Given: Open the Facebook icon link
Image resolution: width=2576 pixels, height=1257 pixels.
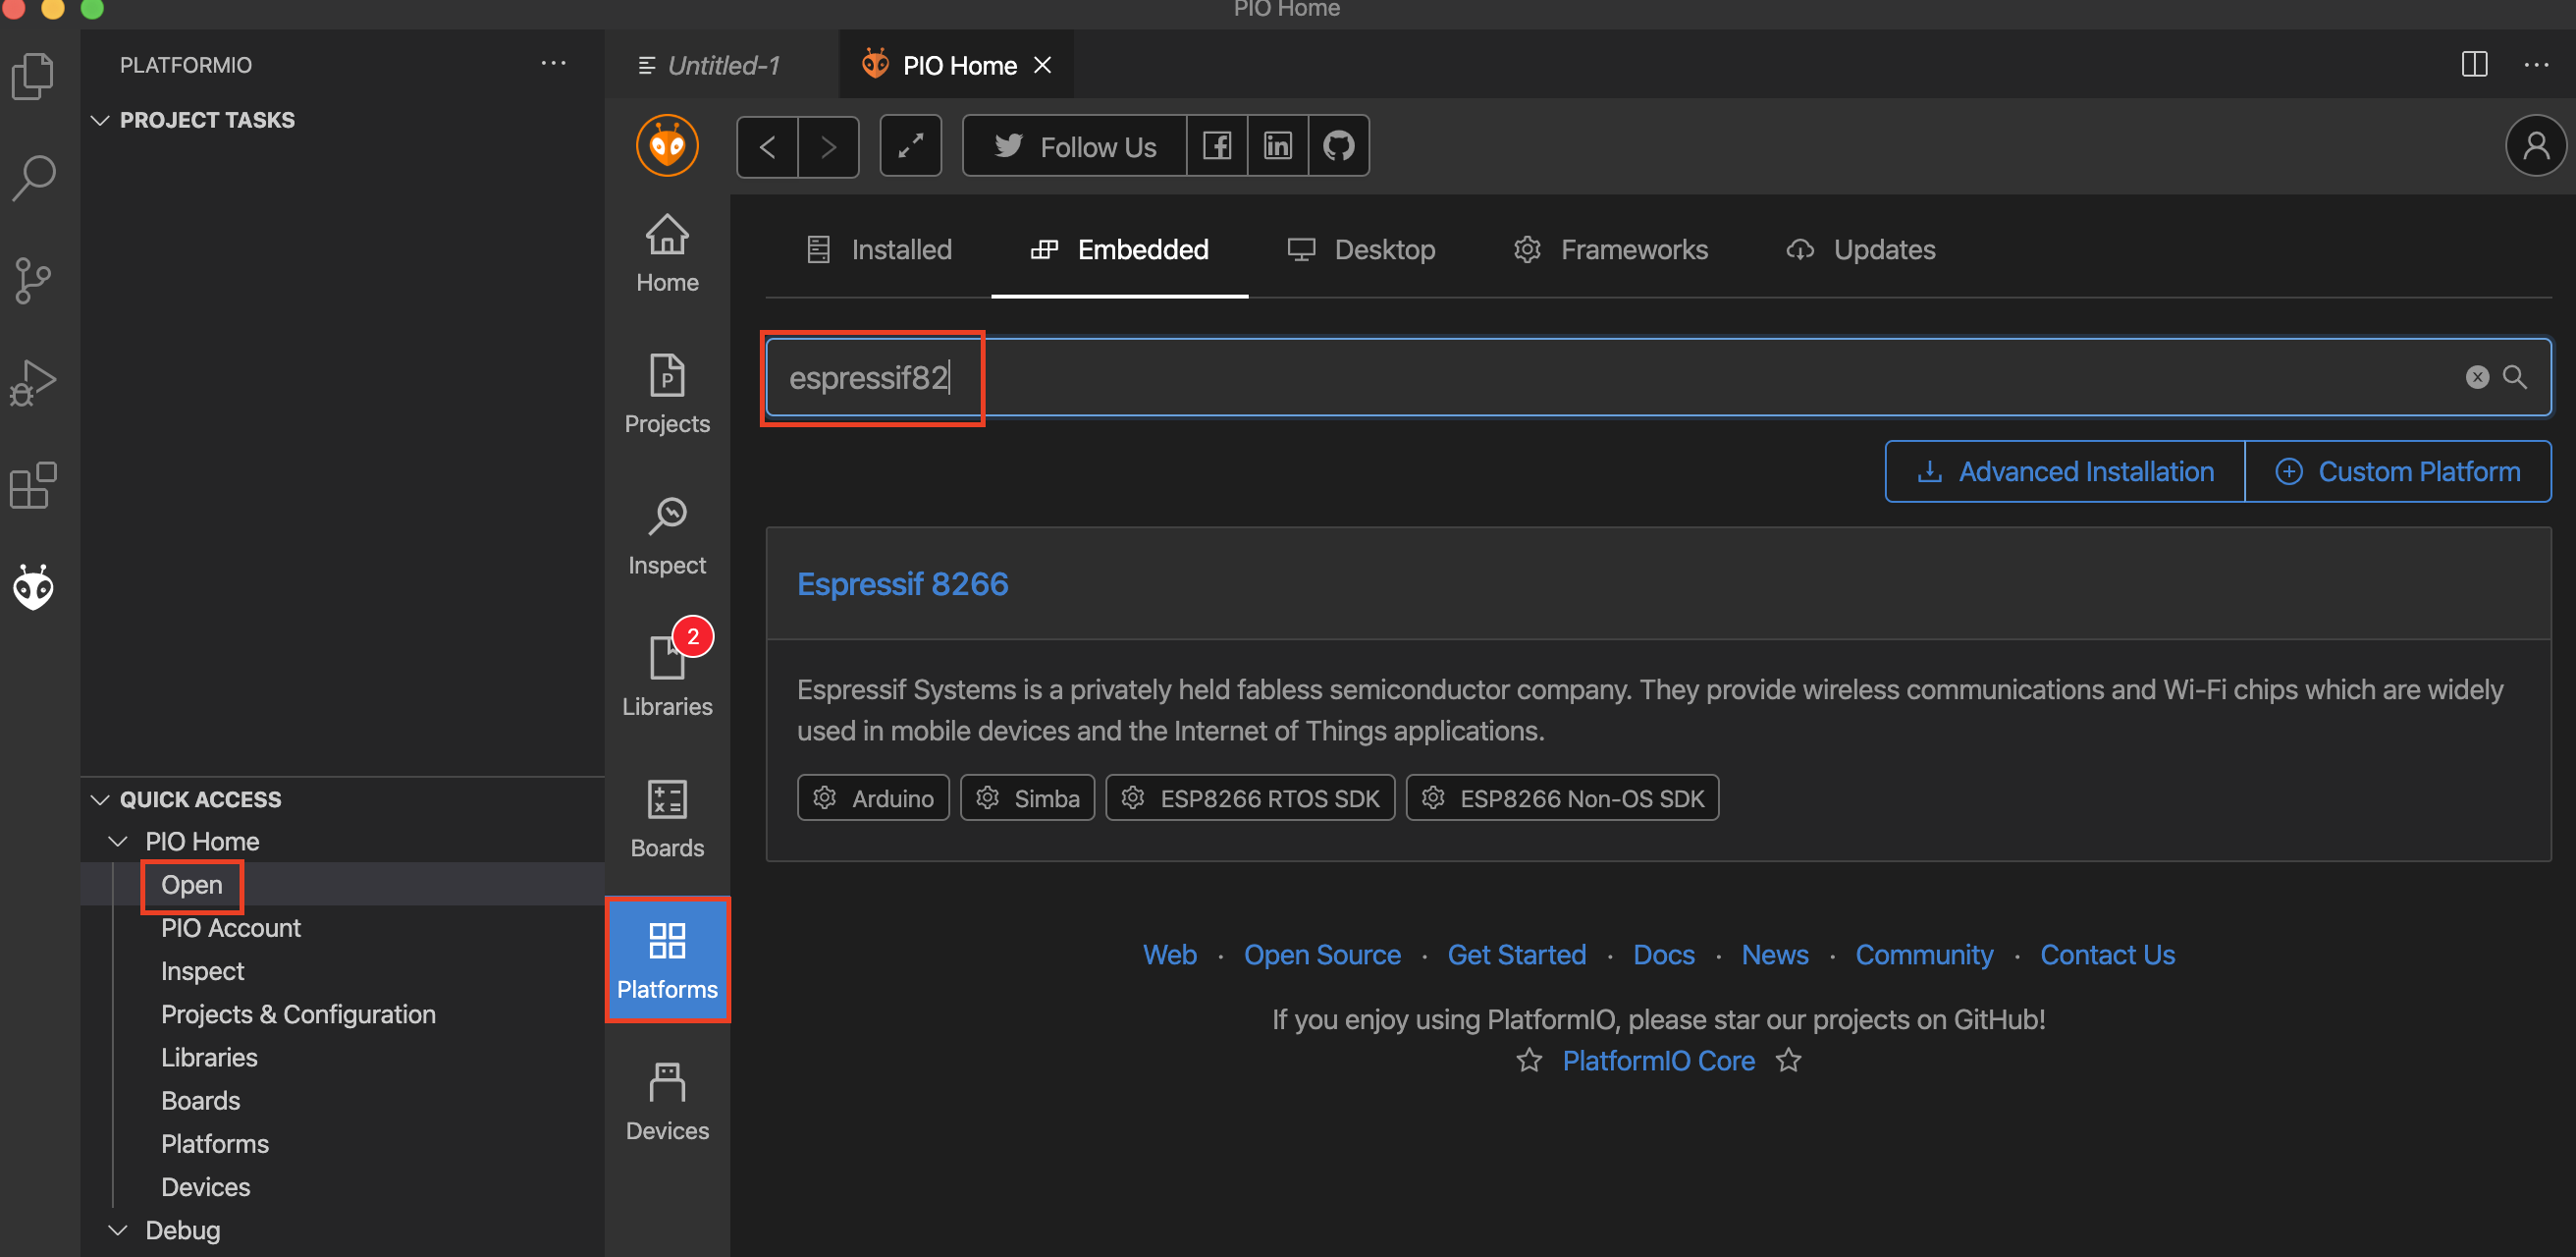Looking at the screenshot, I should pos(1216,147).
